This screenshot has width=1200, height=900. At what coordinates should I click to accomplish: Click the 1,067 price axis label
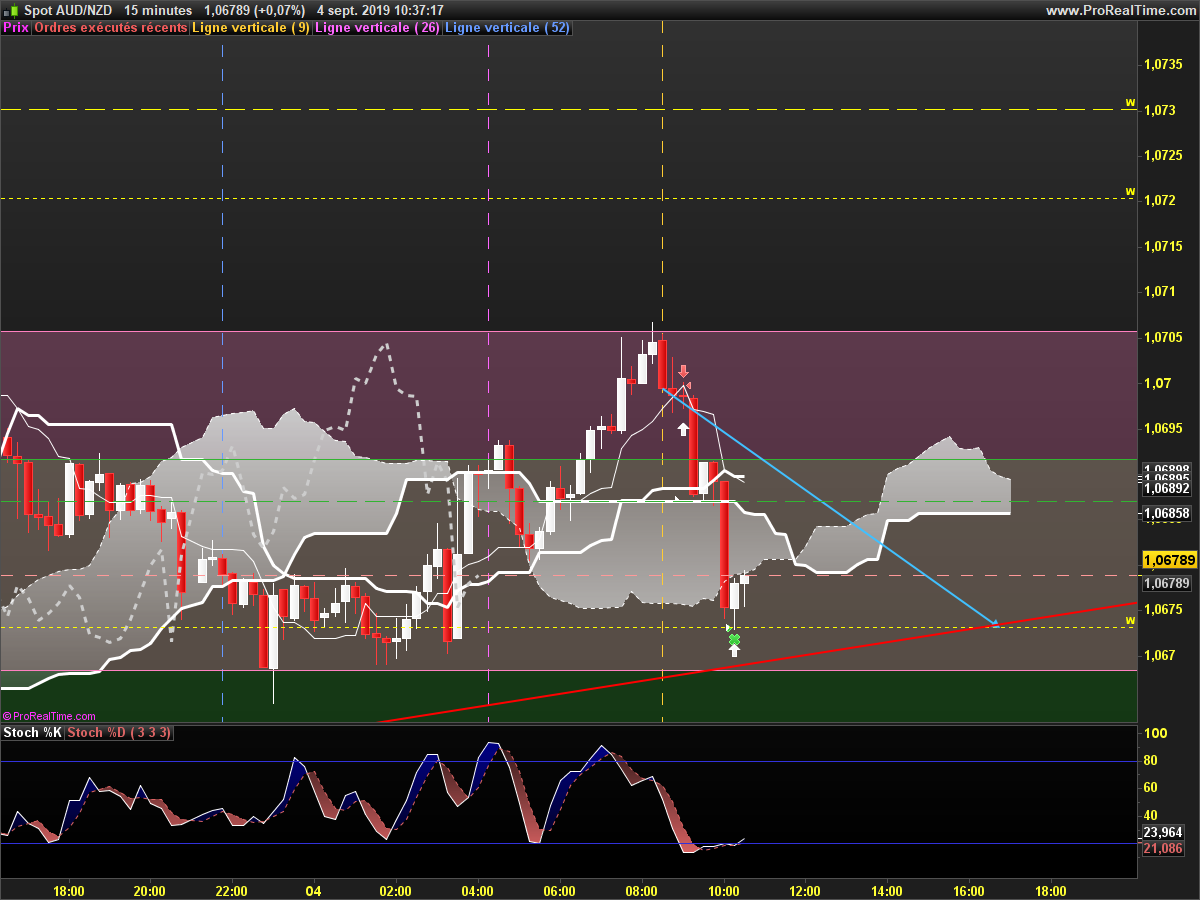coord(1160,656)
